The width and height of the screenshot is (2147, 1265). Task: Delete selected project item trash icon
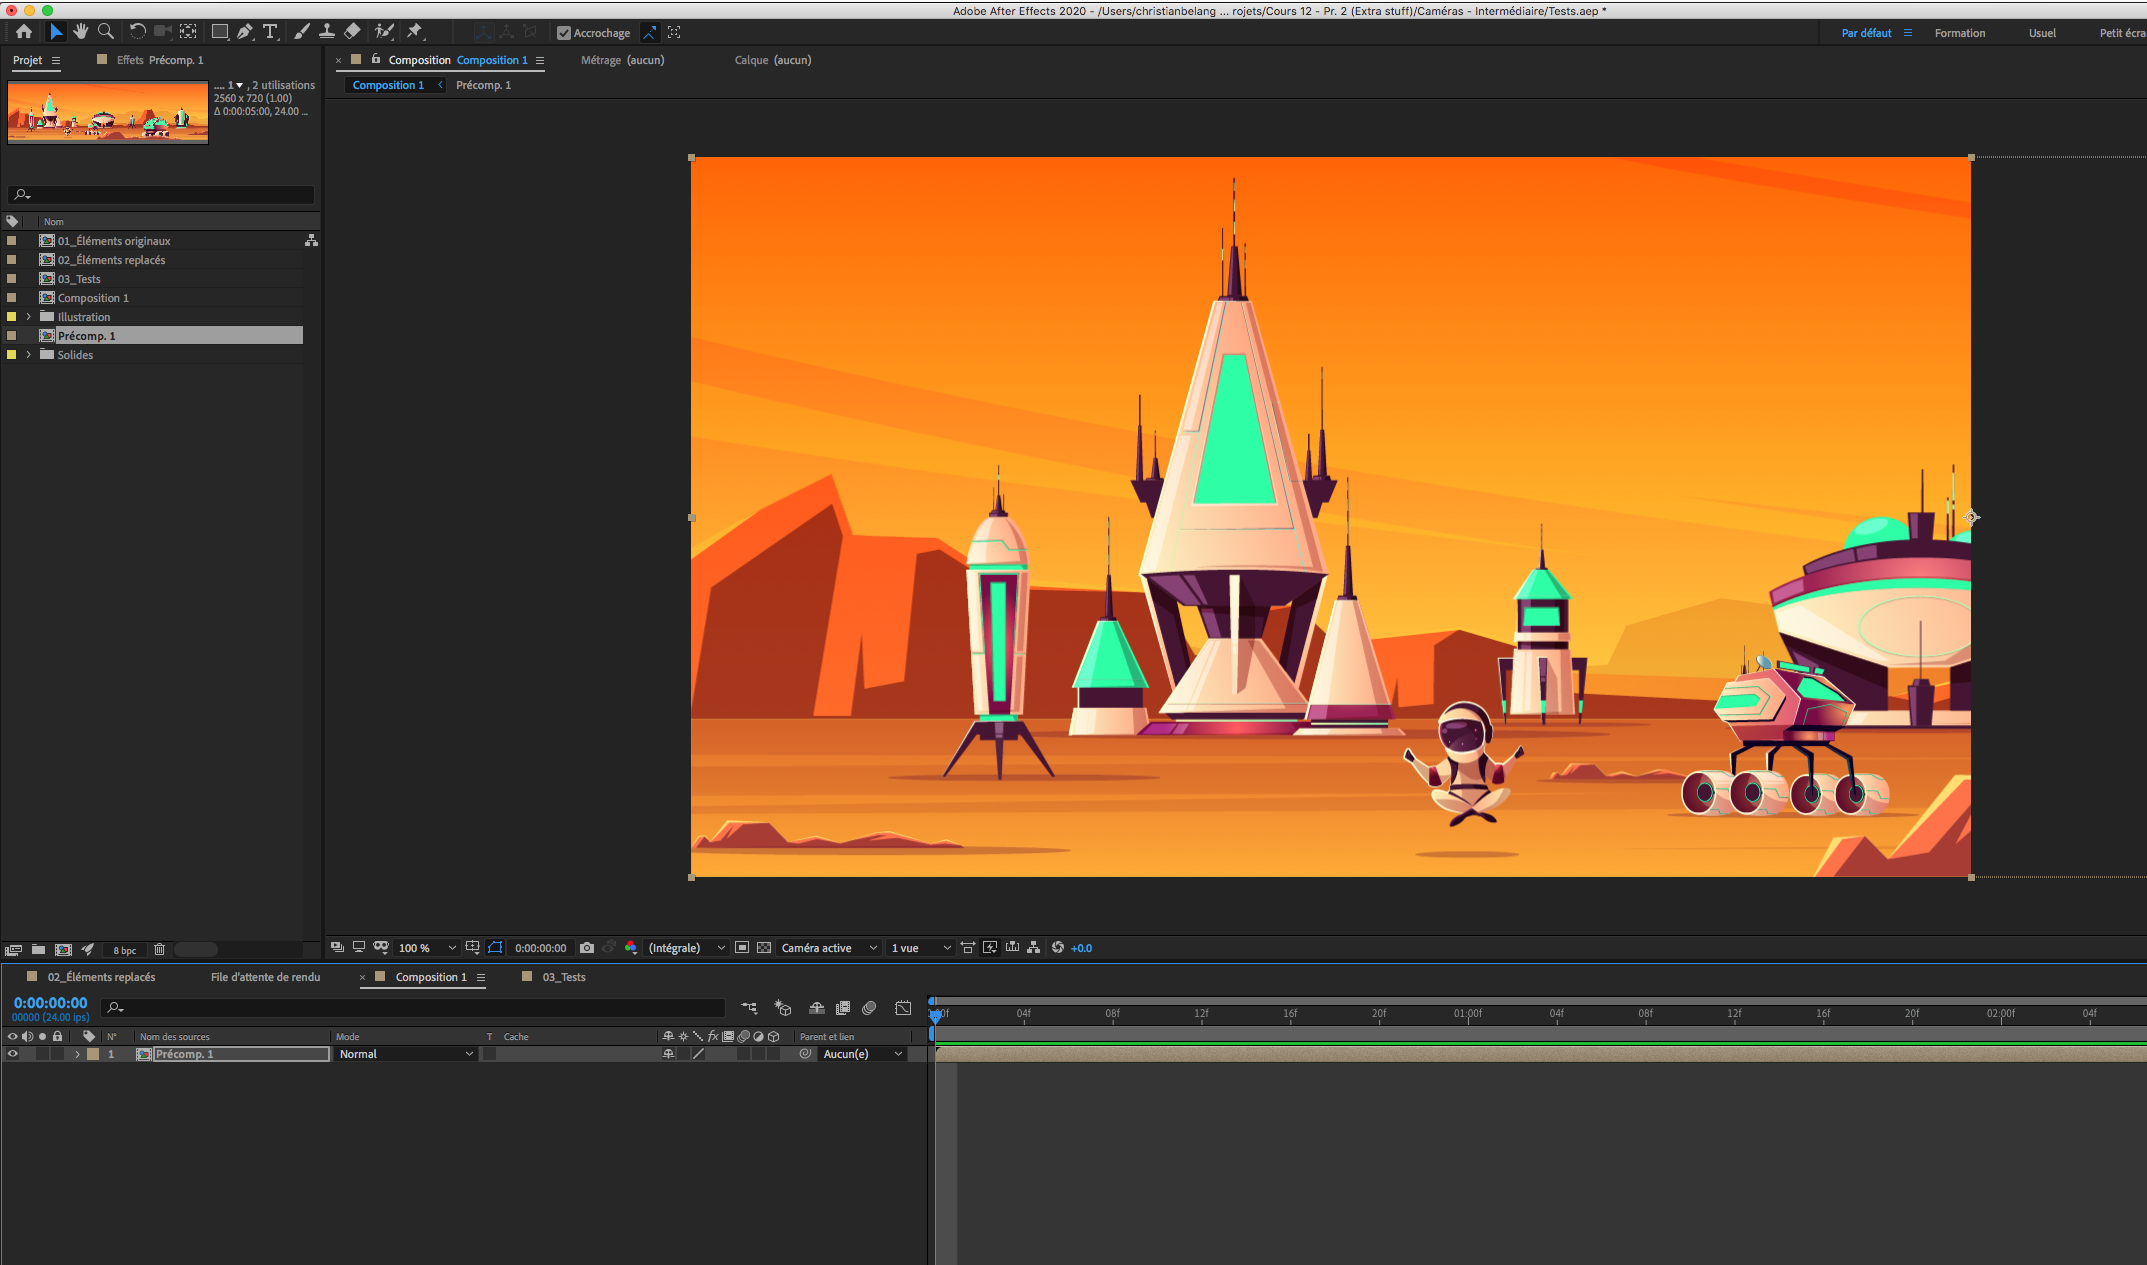point(159,950)
